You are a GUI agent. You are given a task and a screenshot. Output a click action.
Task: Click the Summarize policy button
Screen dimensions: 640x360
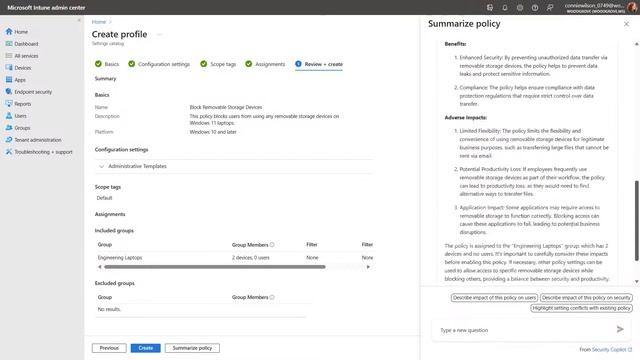pos(192,348)
